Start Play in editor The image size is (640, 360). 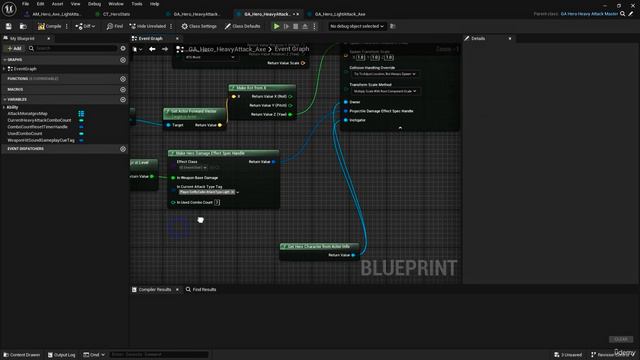pos(276,26)
